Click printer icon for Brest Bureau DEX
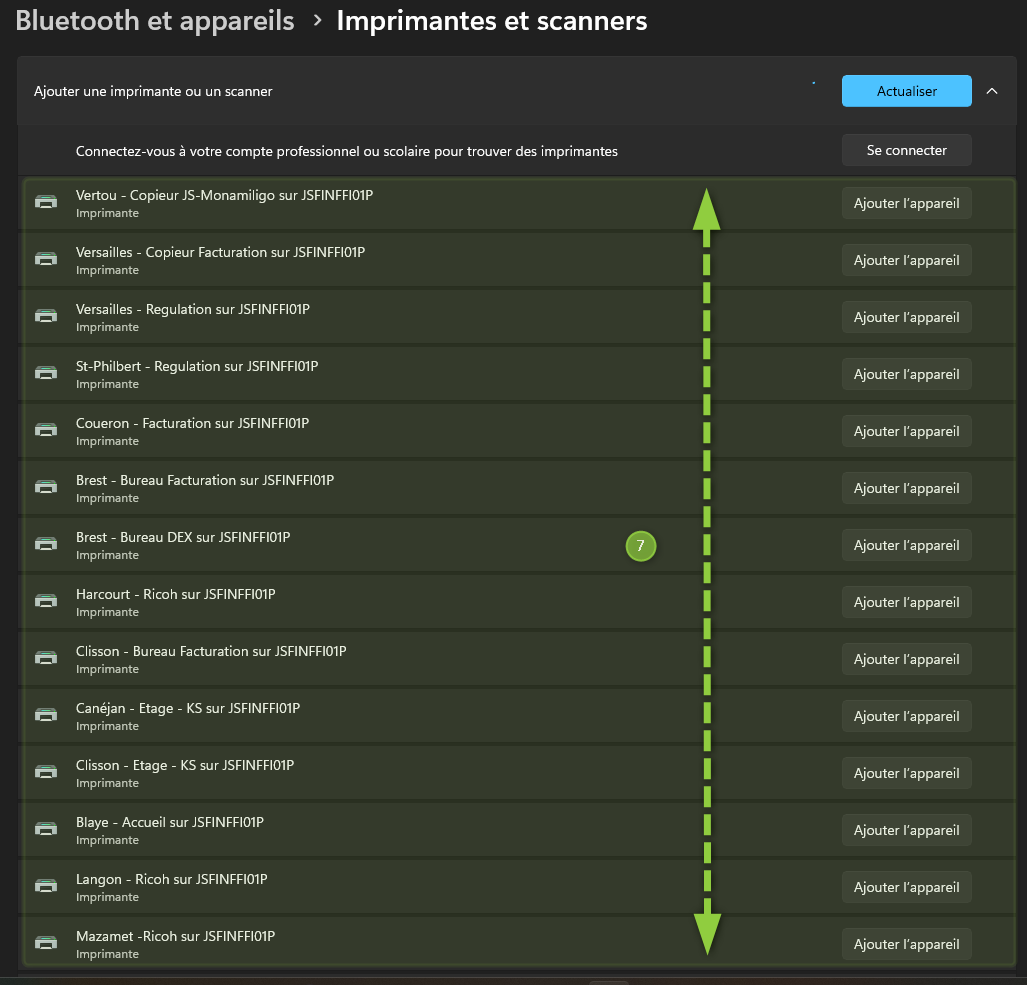1027x985 pixels. coord(46,544)
